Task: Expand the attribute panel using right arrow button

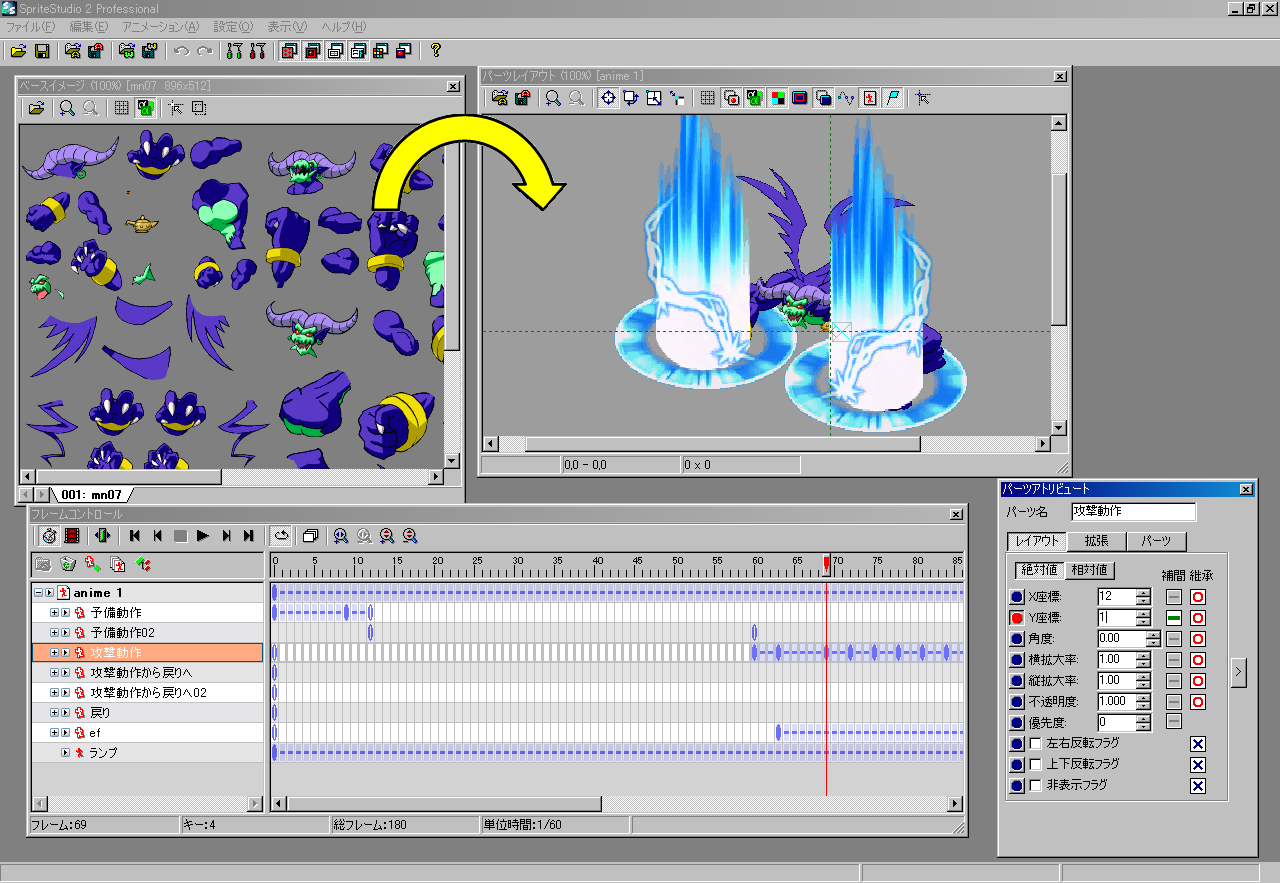Action: pos(1238,673)
